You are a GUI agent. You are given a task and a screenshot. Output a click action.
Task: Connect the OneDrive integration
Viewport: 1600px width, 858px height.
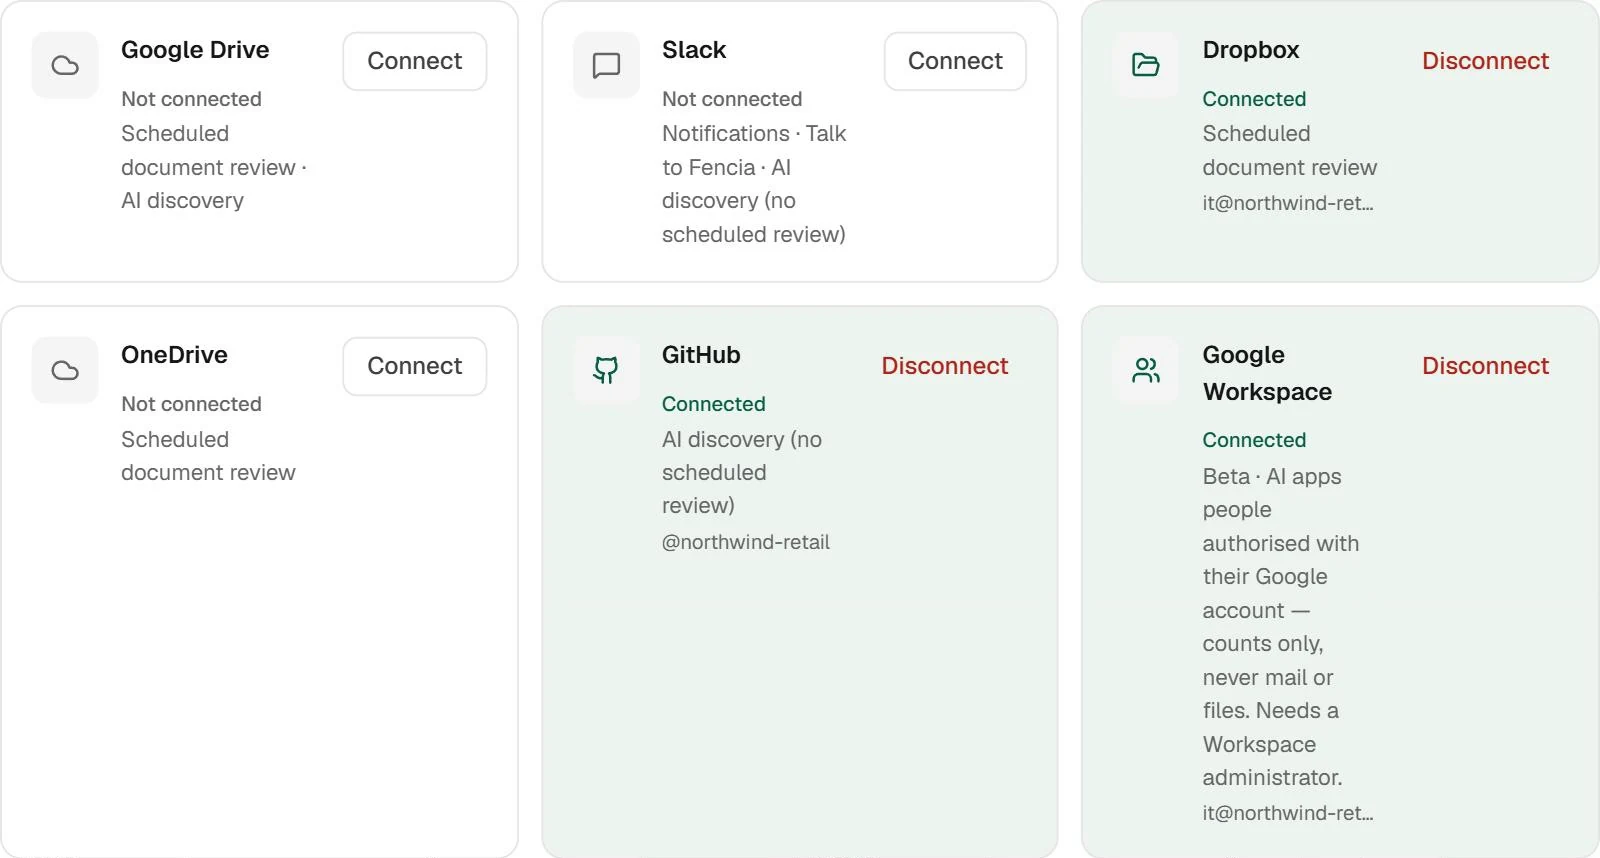(415, 366)
